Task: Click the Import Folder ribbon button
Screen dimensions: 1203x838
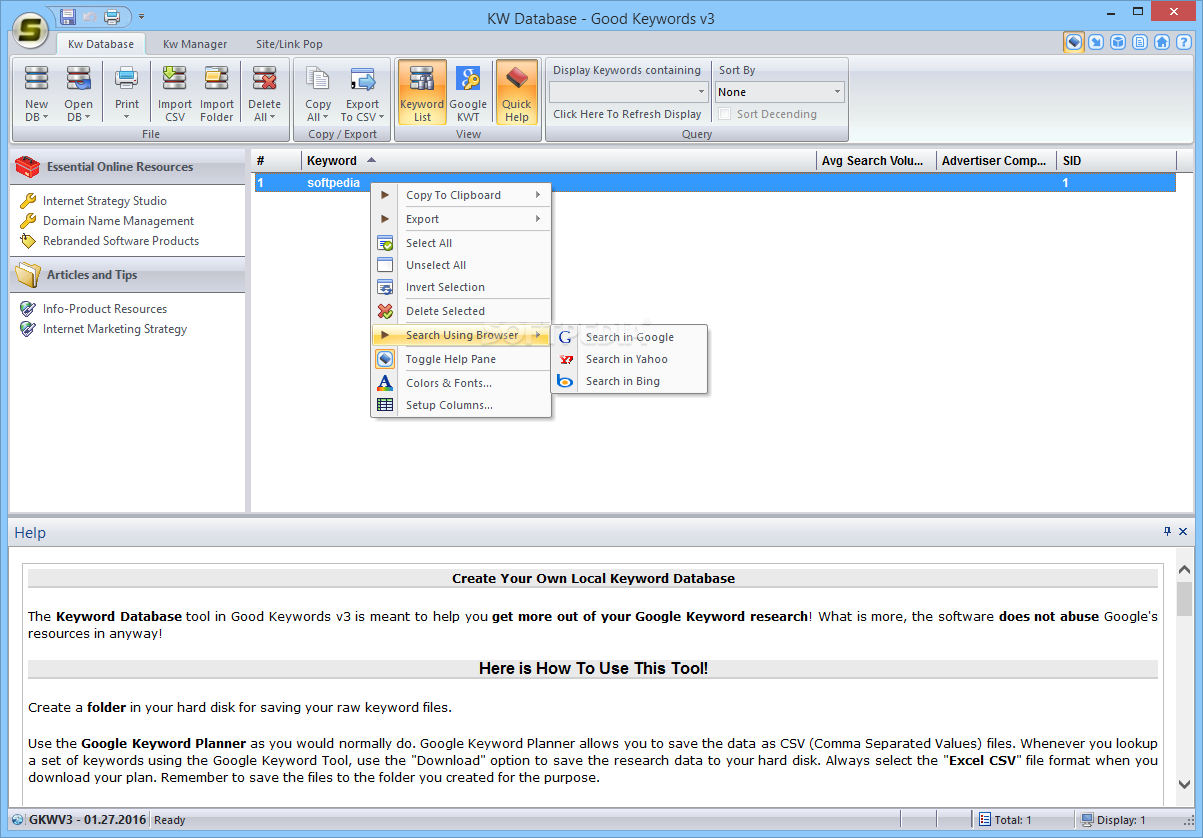Action: 217,93
